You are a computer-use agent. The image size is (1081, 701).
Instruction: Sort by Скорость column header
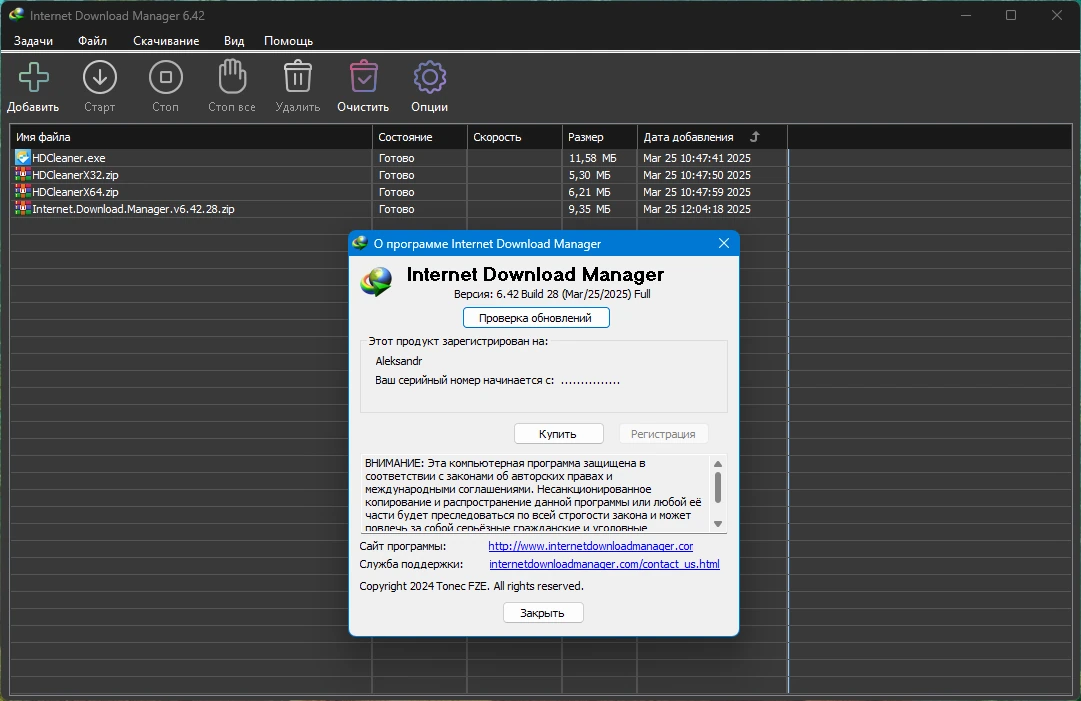pyautogui.click(x=515, y=136)
